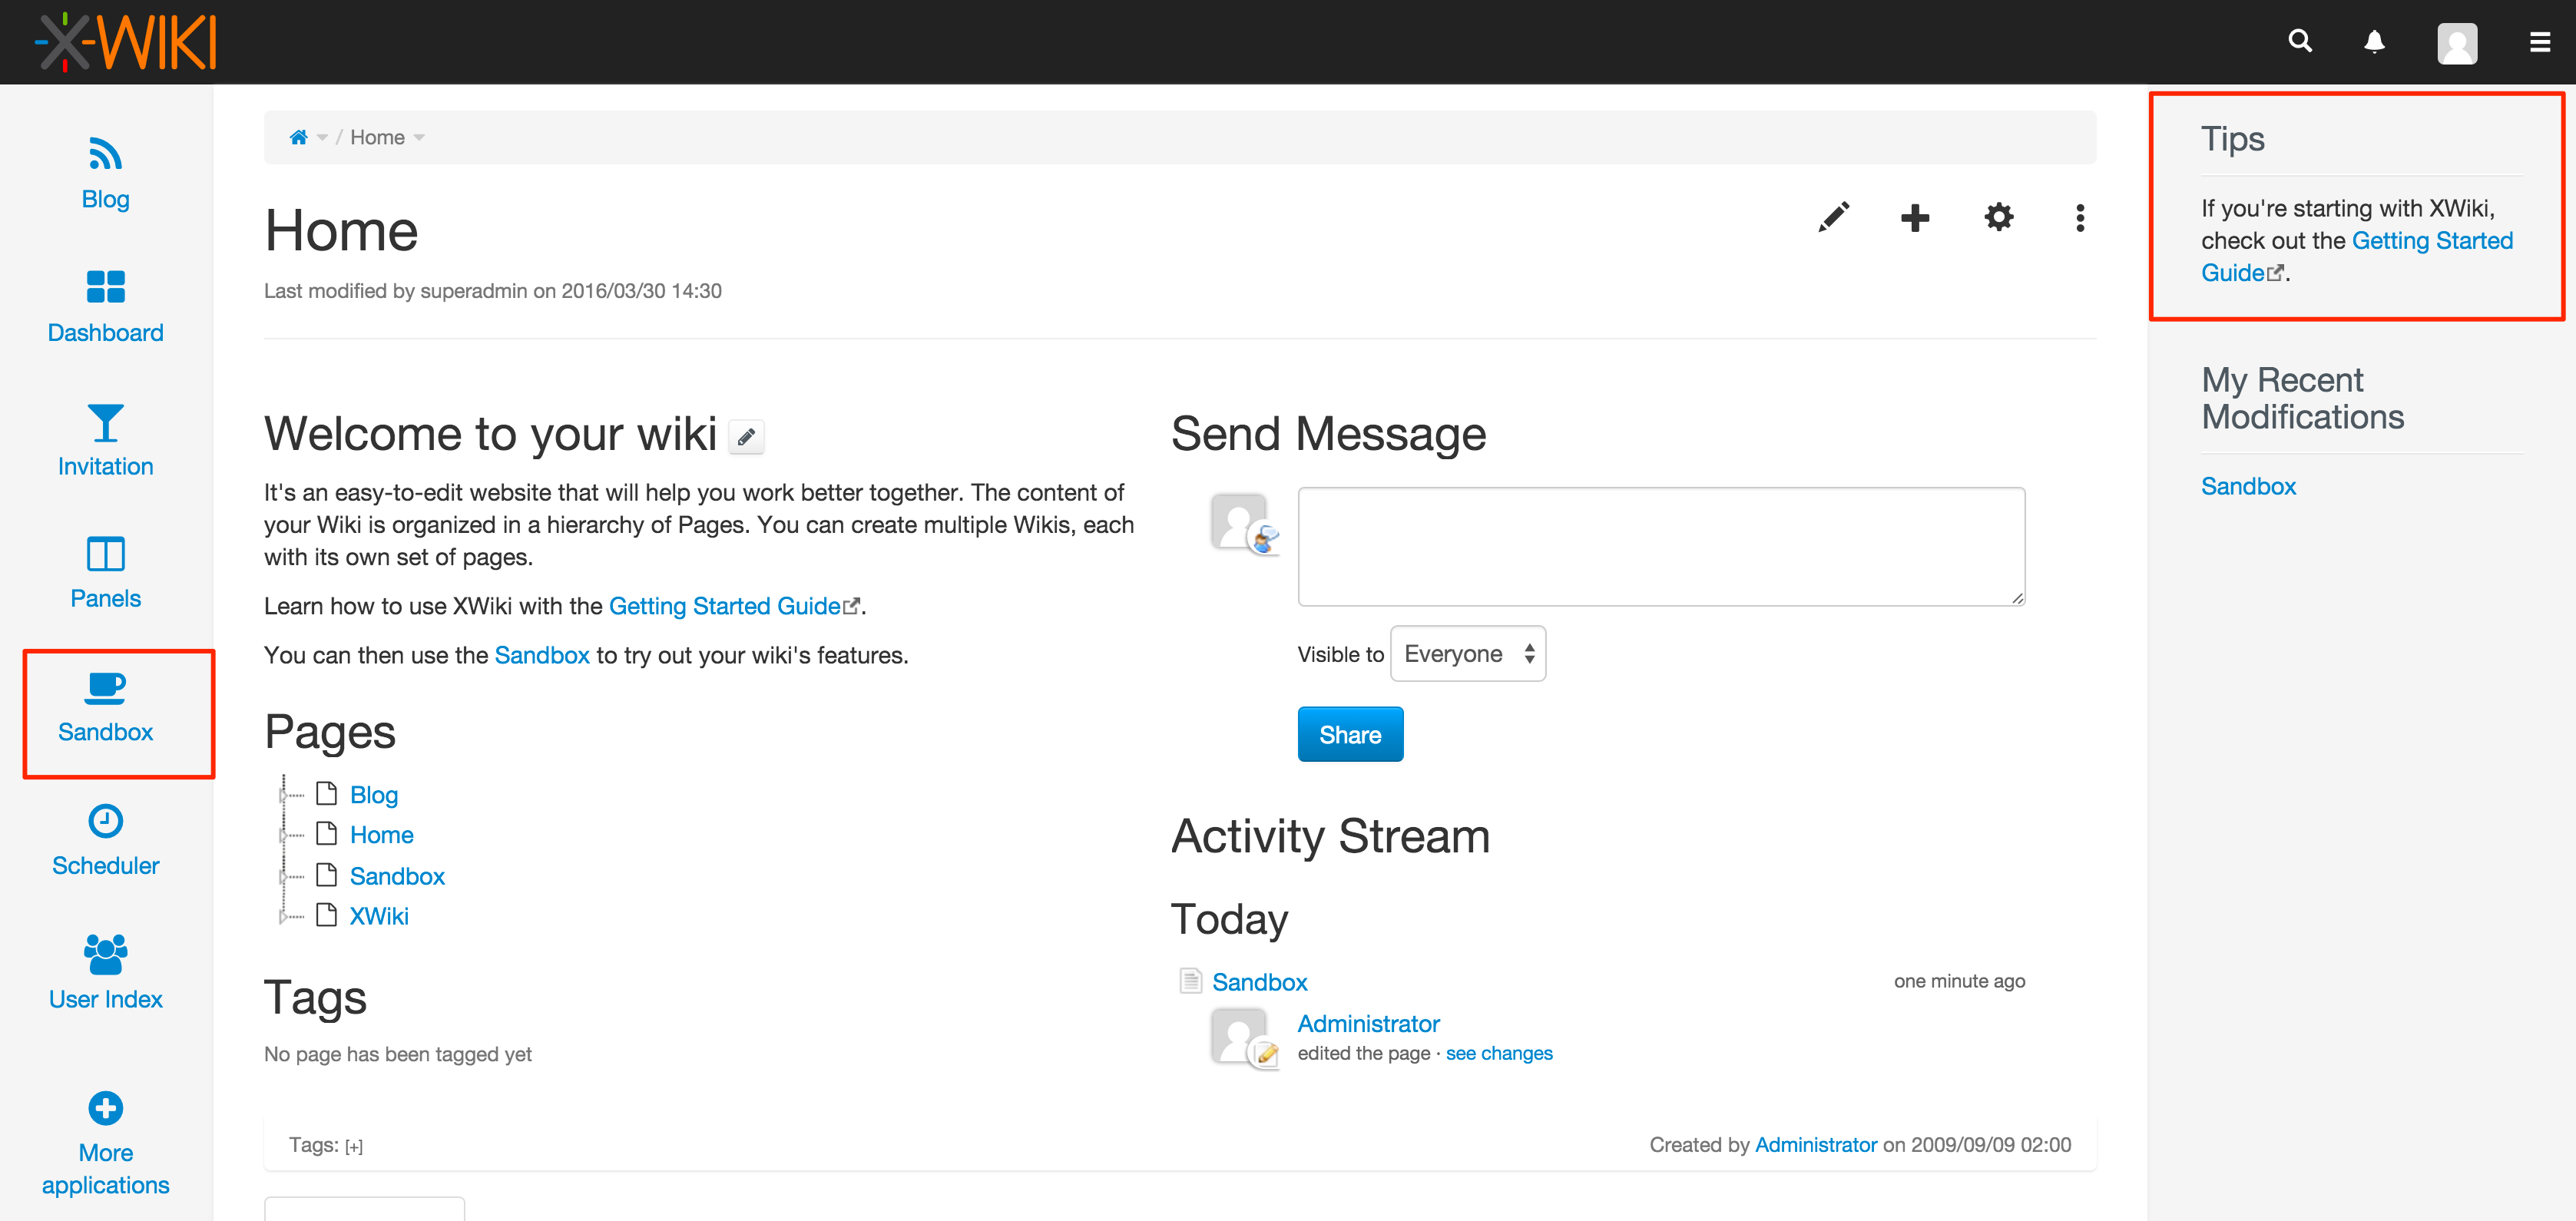Viewport: 2576px width, 1221px height.
Task: Create a new page with plus icon
Action: 1915,217
